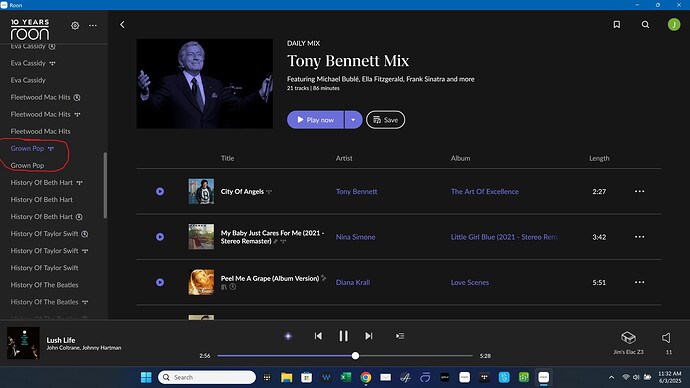Open File Explorer from the taskbar

tap(287, 377)
